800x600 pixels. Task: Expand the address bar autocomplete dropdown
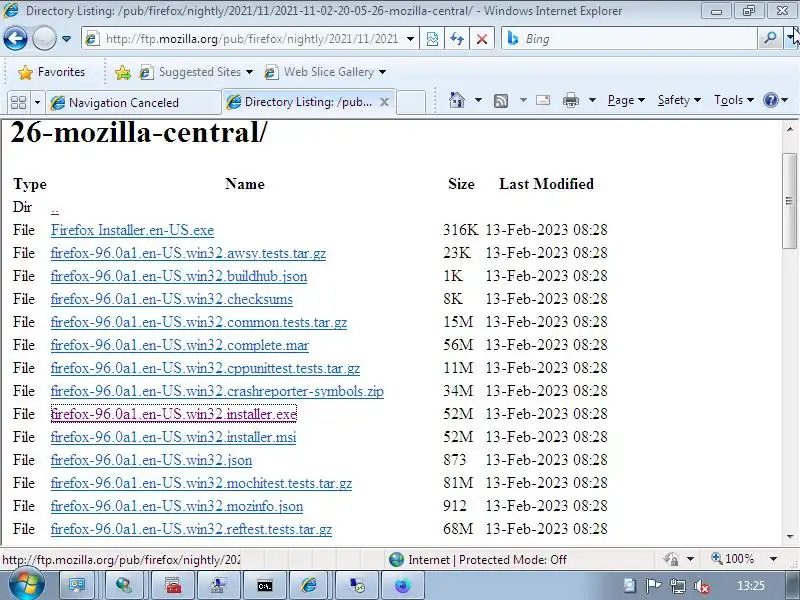[410, 39]
